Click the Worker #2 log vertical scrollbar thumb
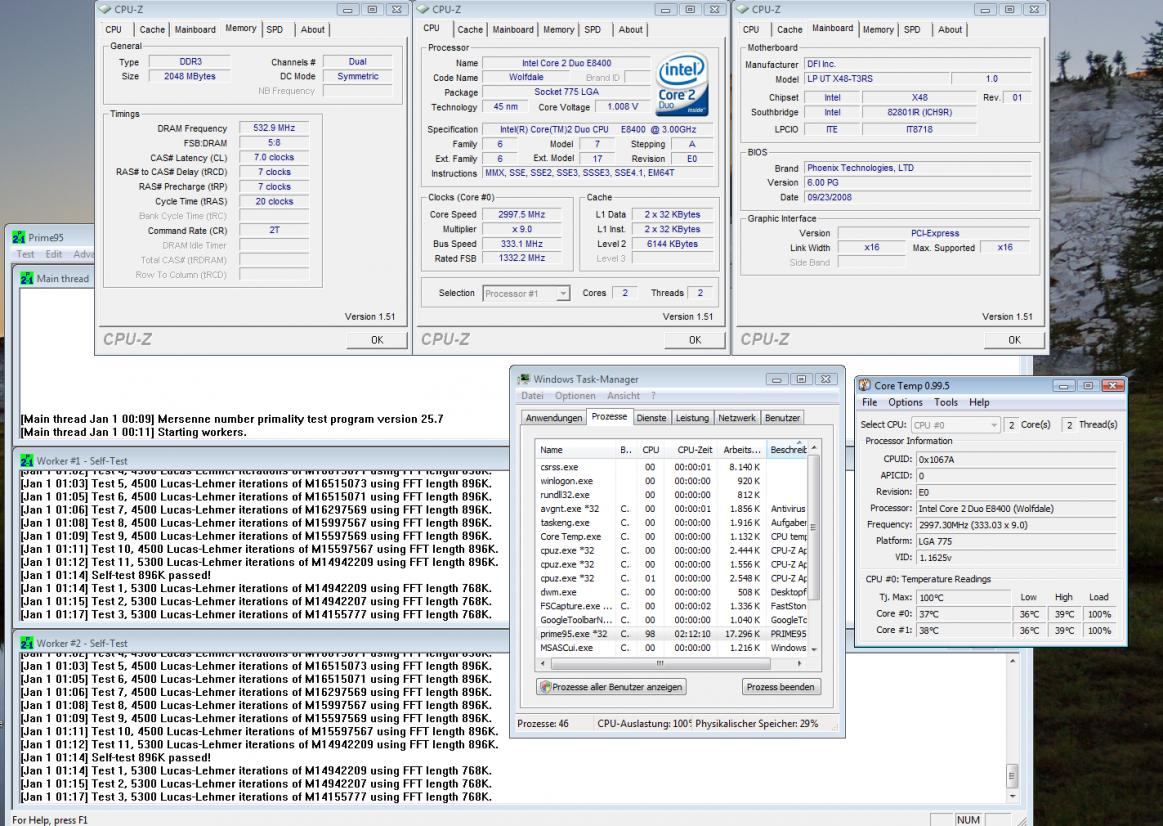This screenshot has width=1163, height=826. tap(1012, 776)
